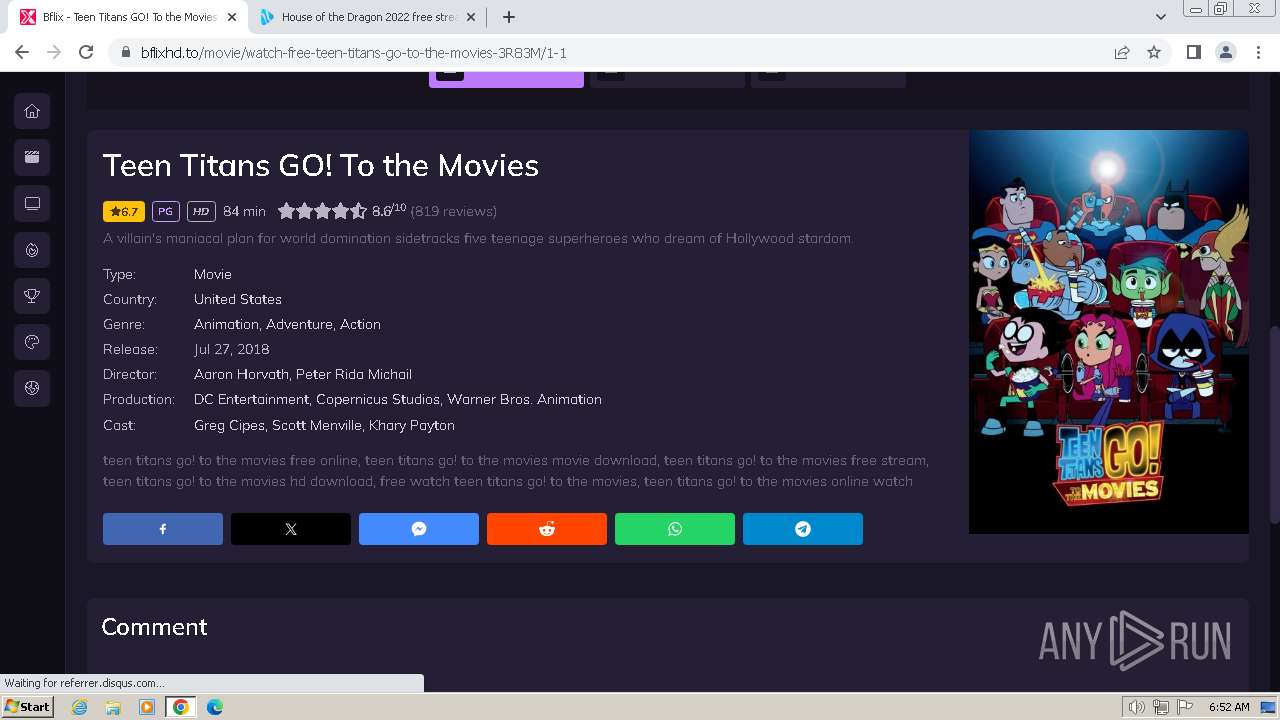
Task: Open the Action genre link
Action: point(360,324)
